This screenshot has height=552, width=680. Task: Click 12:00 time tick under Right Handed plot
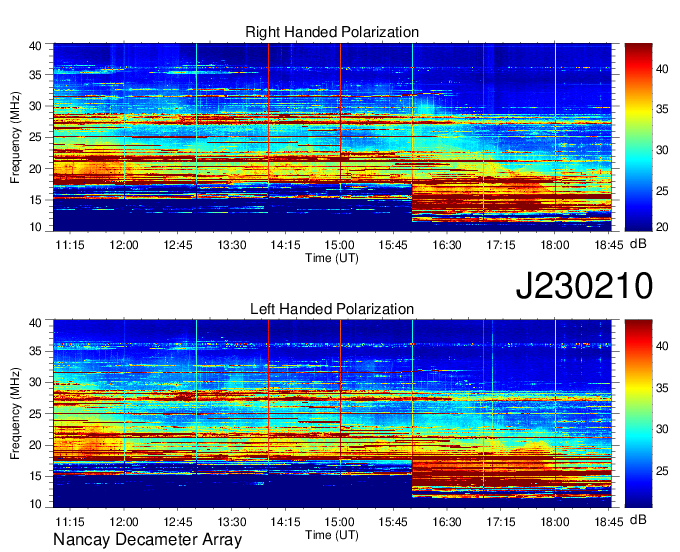point(124,245)
